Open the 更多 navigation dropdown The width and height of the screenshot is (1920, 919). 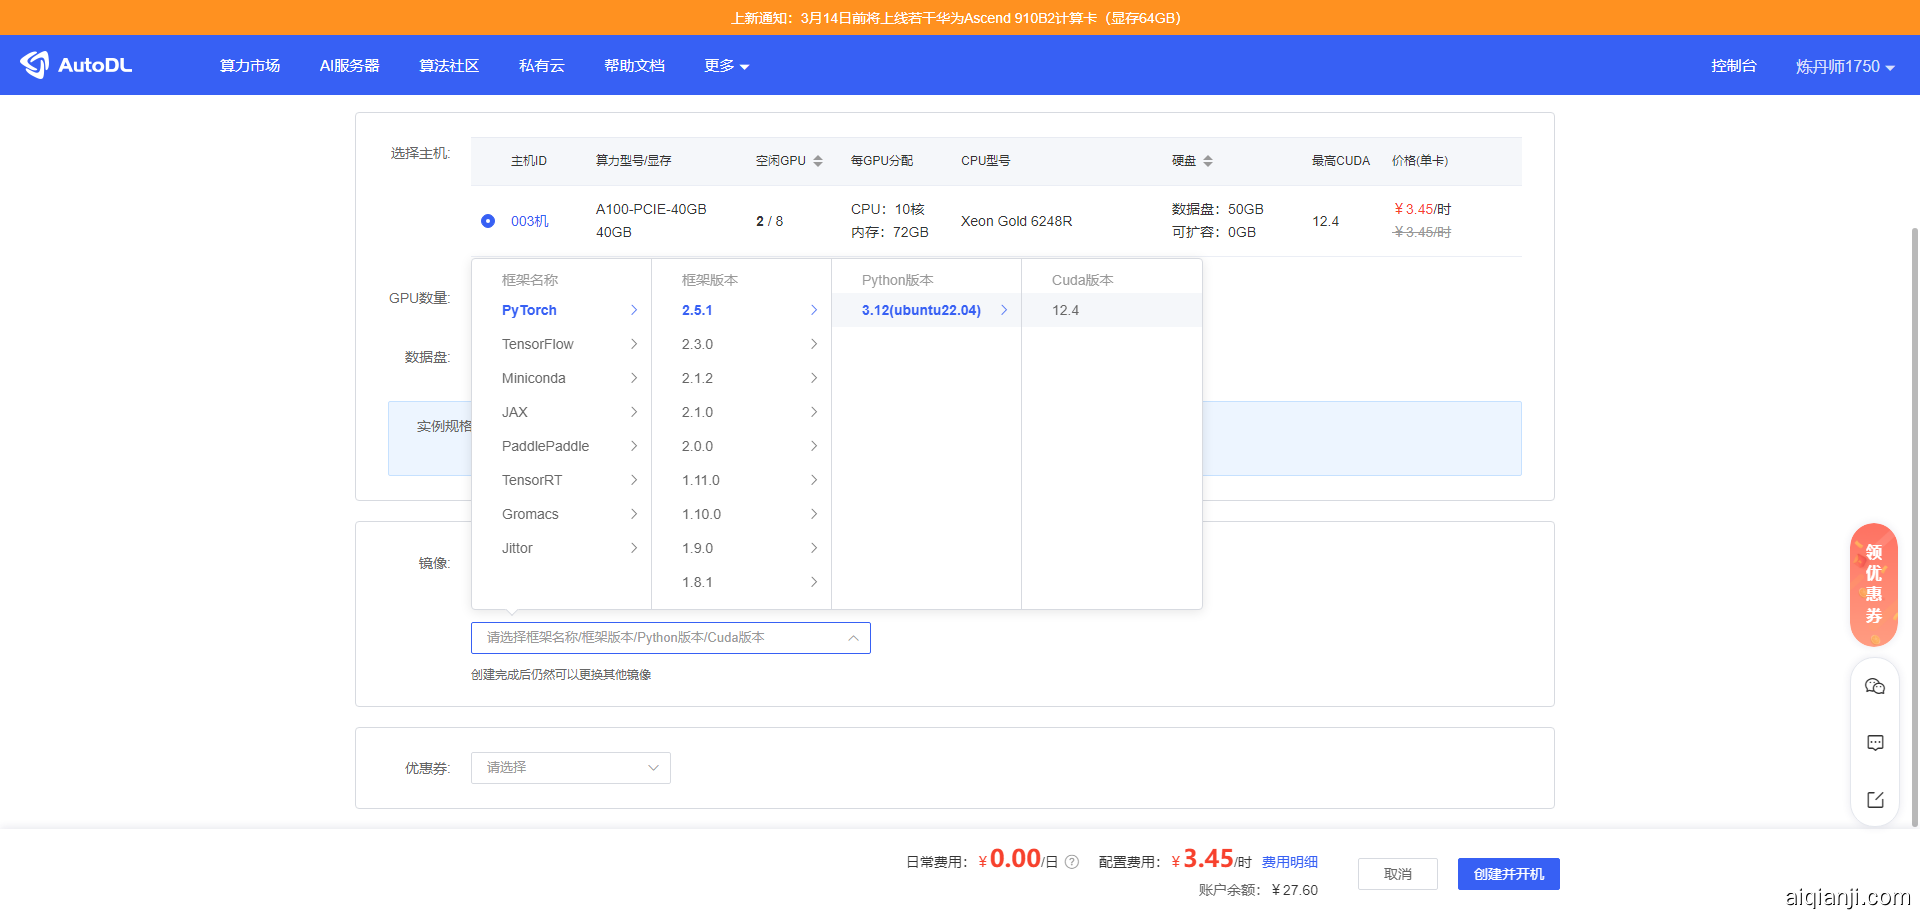pyautogui.click(x=726, y=66)
